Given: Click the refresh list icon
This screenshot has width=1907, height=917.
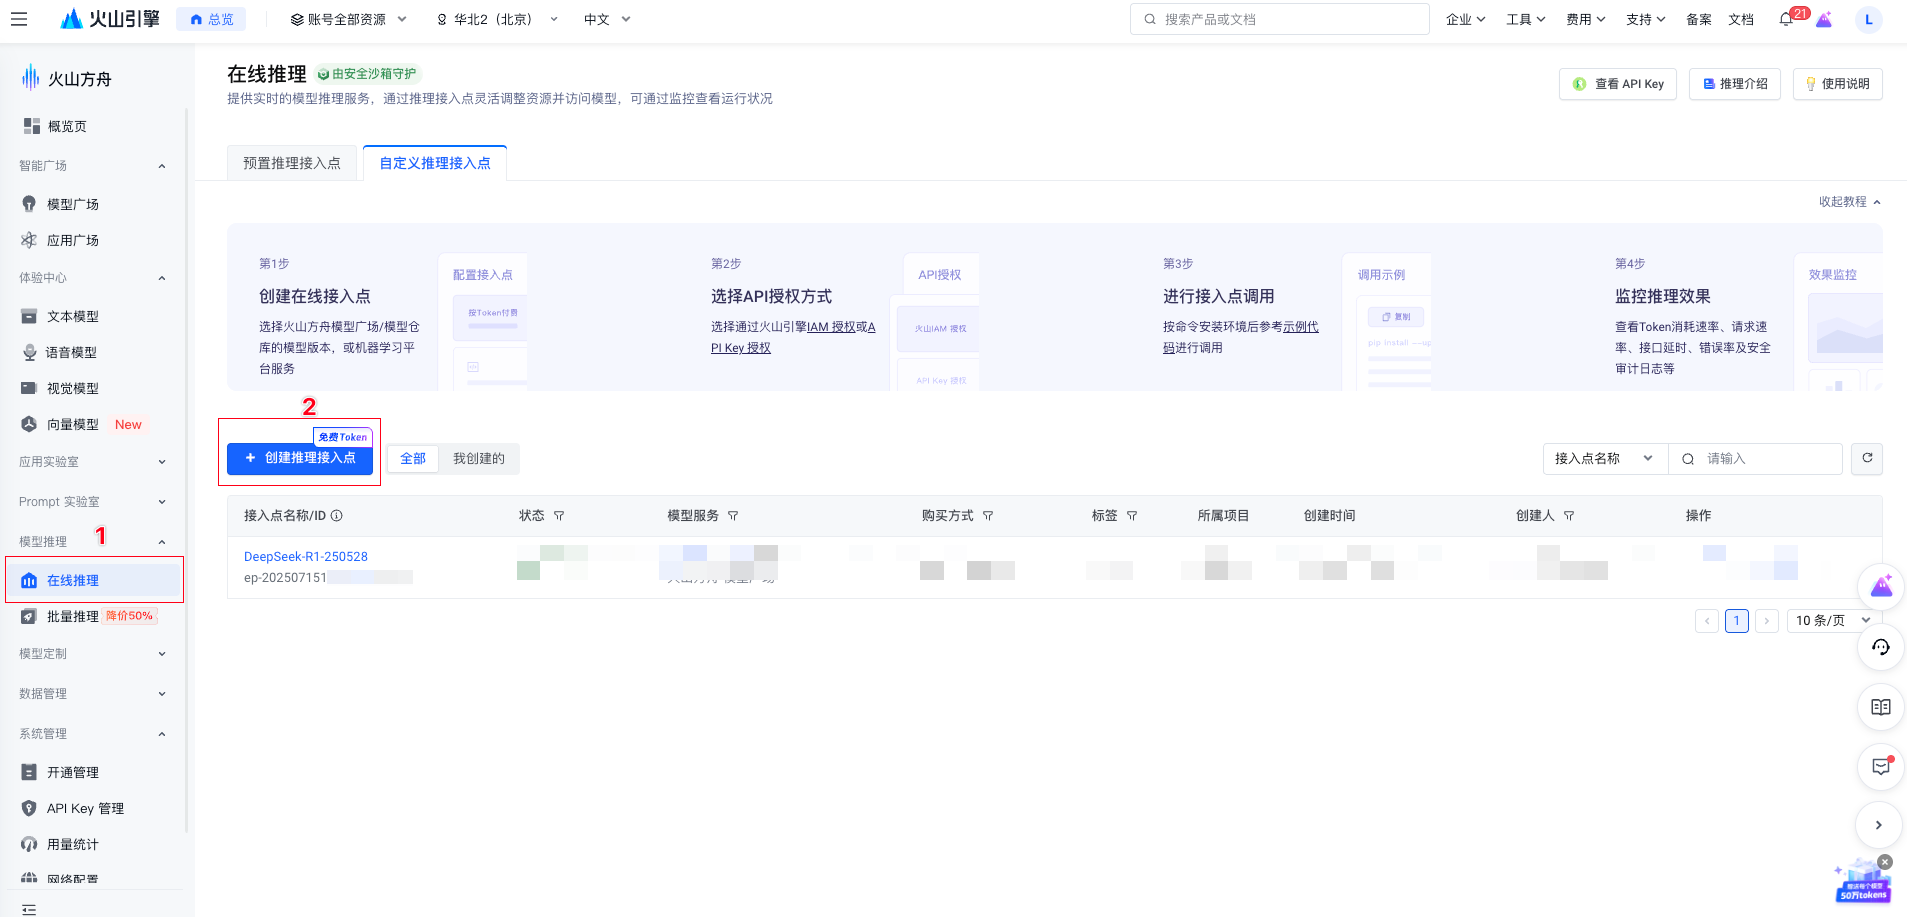Looking at the screenshot, I should (1867, 458).
